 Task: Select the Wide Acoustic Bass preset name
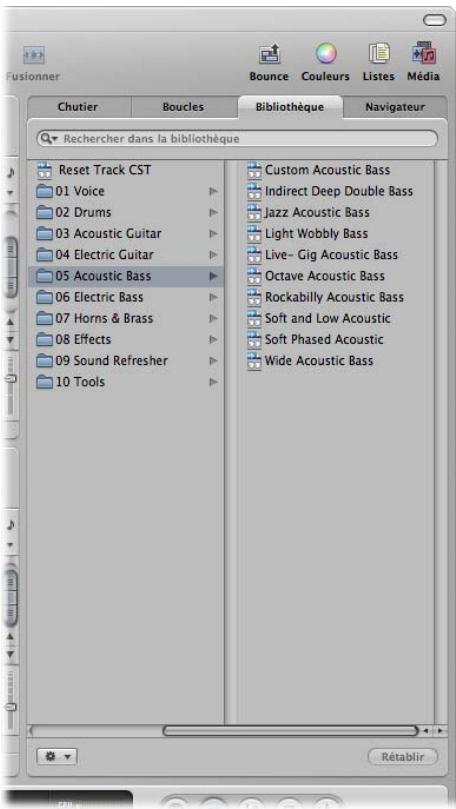[319, 361]
